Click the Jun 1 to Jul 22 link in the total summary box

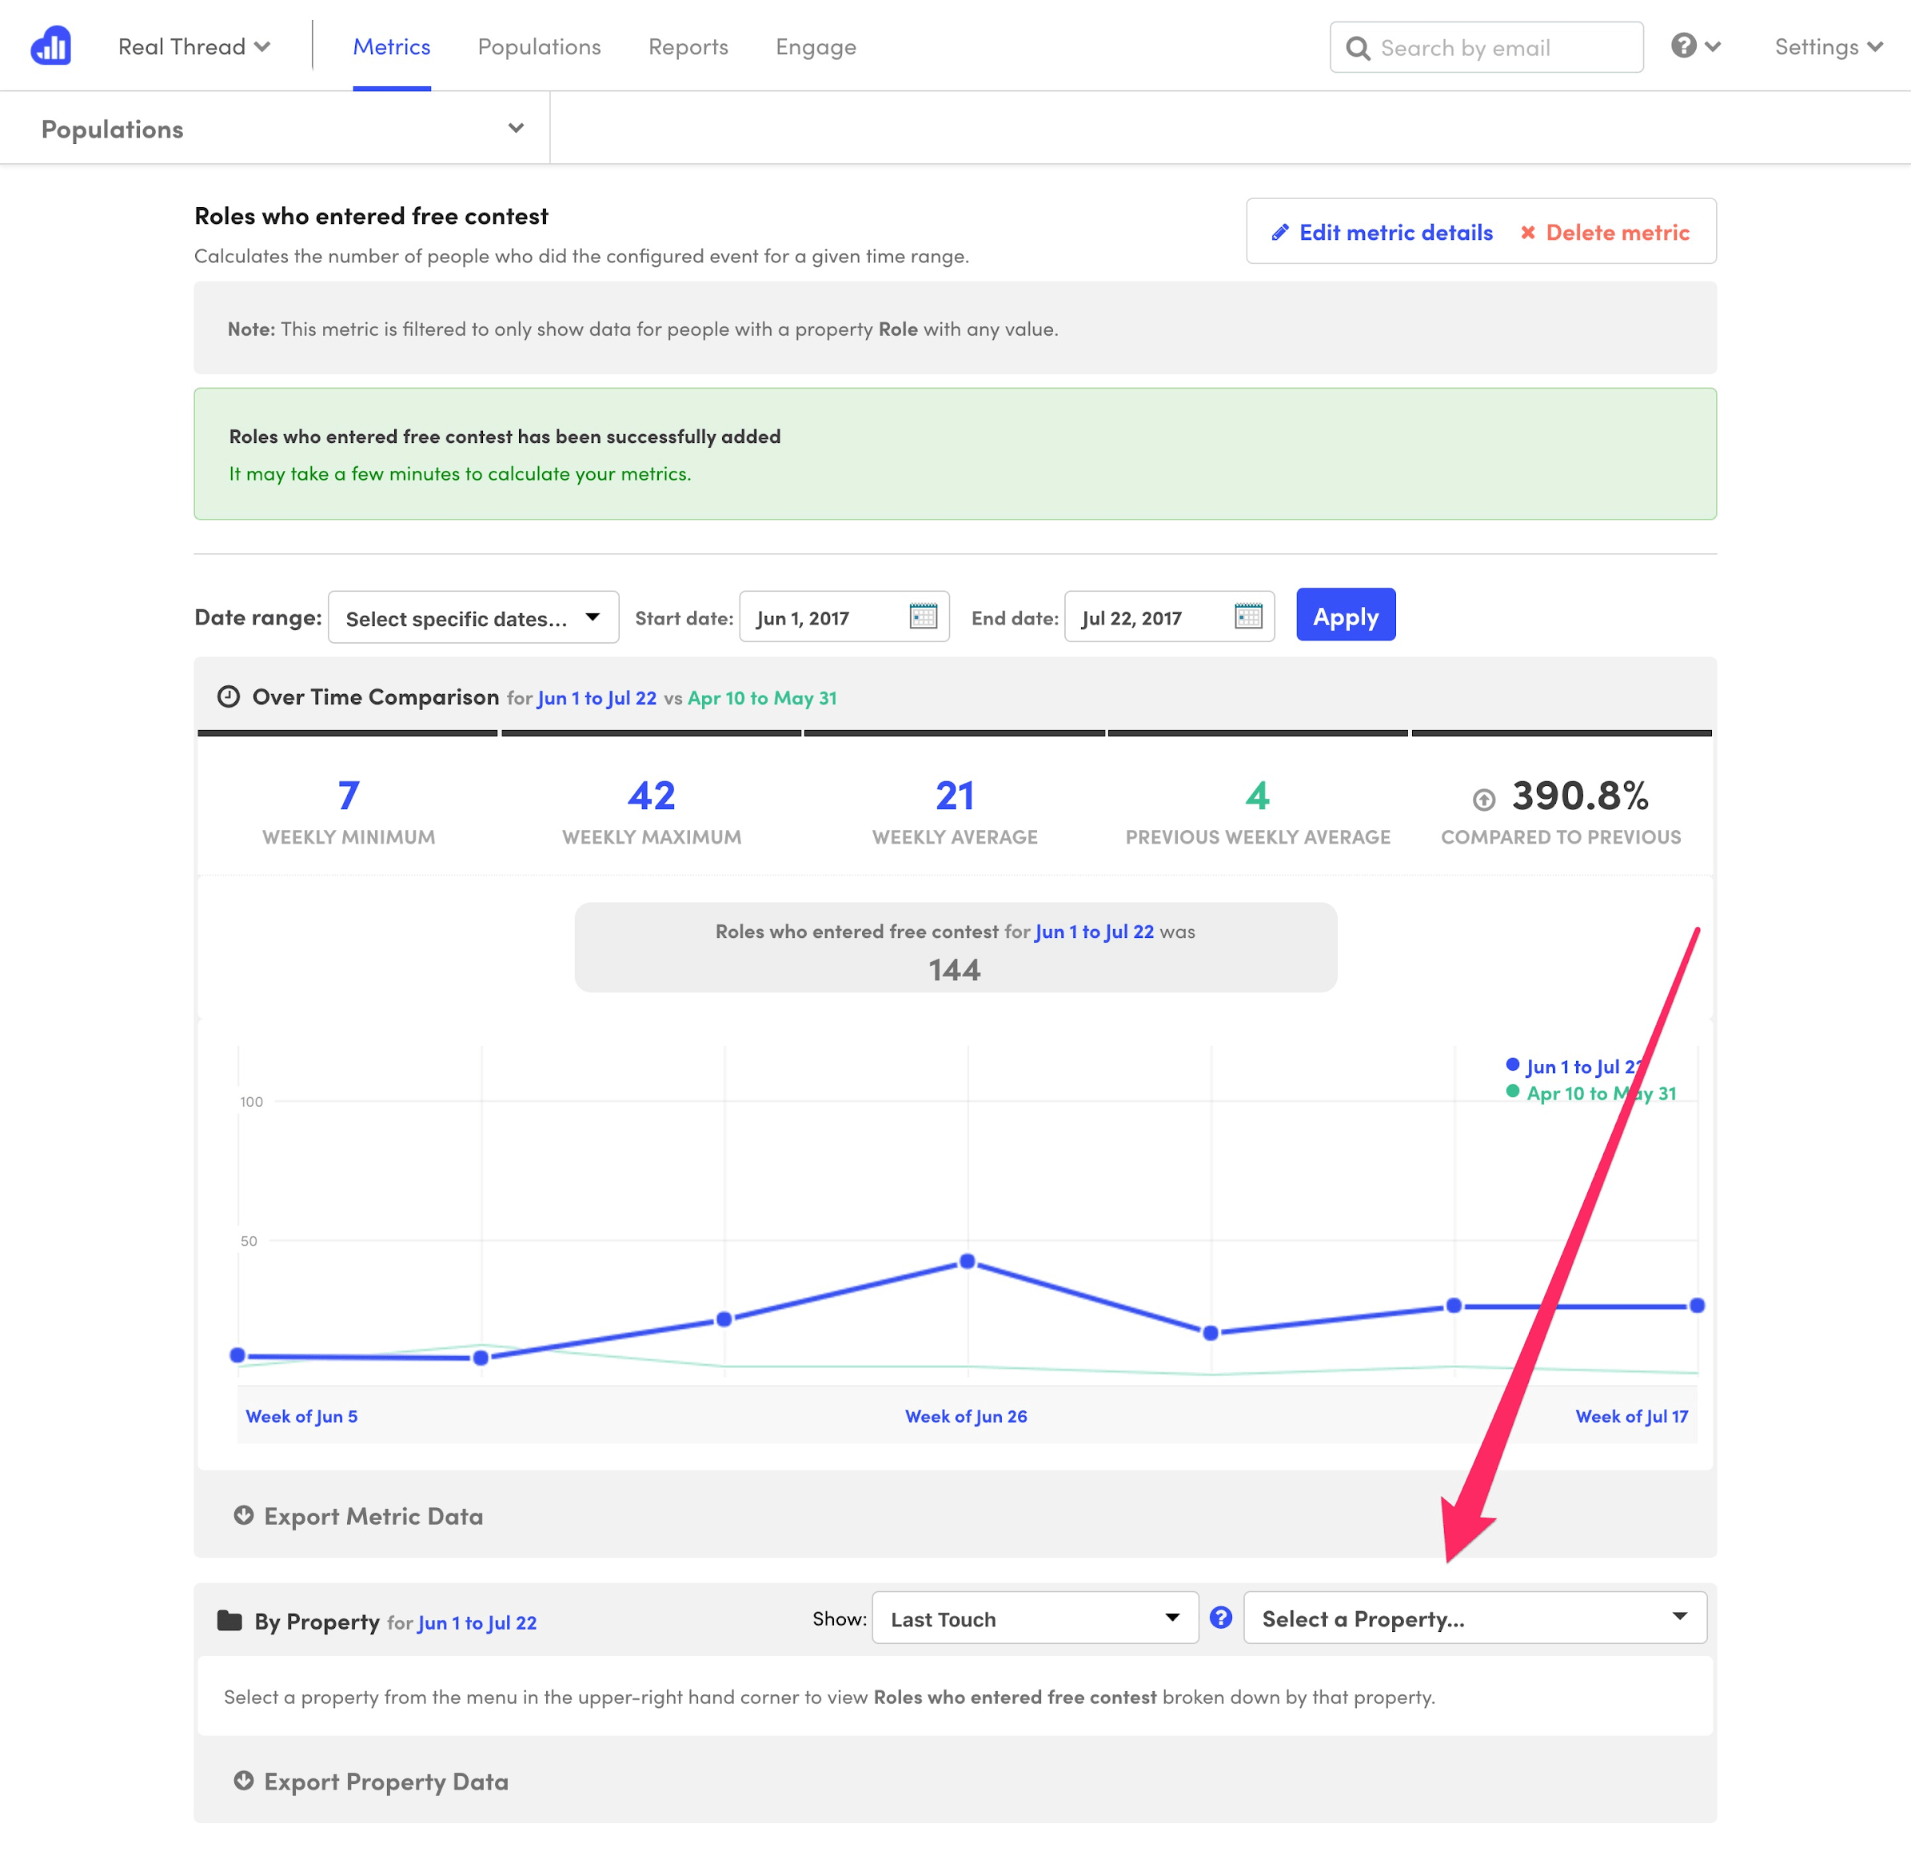tap(1094, 932)
